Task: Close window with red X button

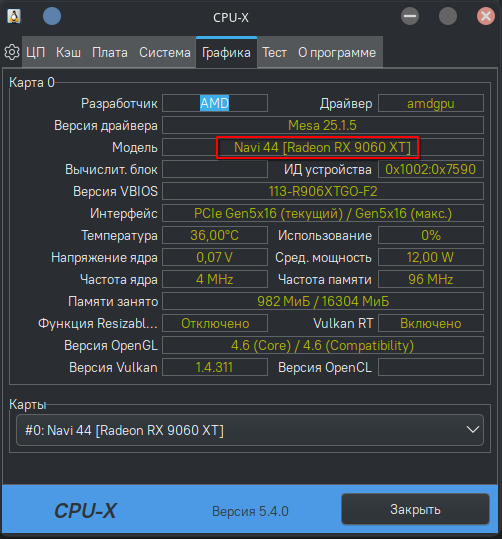Action: (486, 16)
